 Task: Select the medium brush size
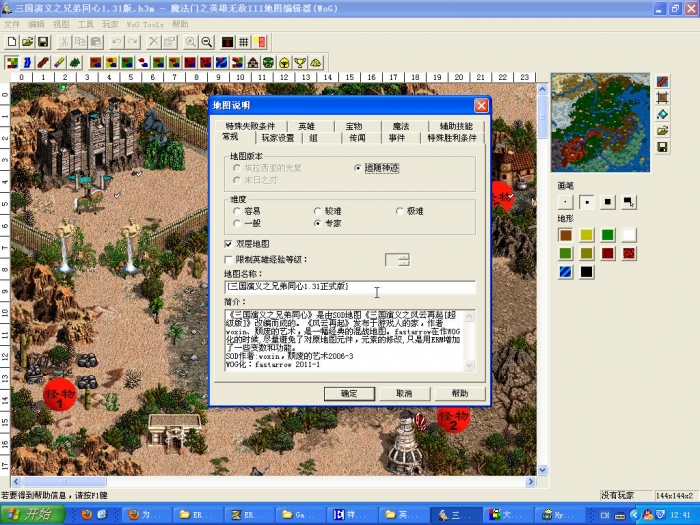[x=587, y=202]
